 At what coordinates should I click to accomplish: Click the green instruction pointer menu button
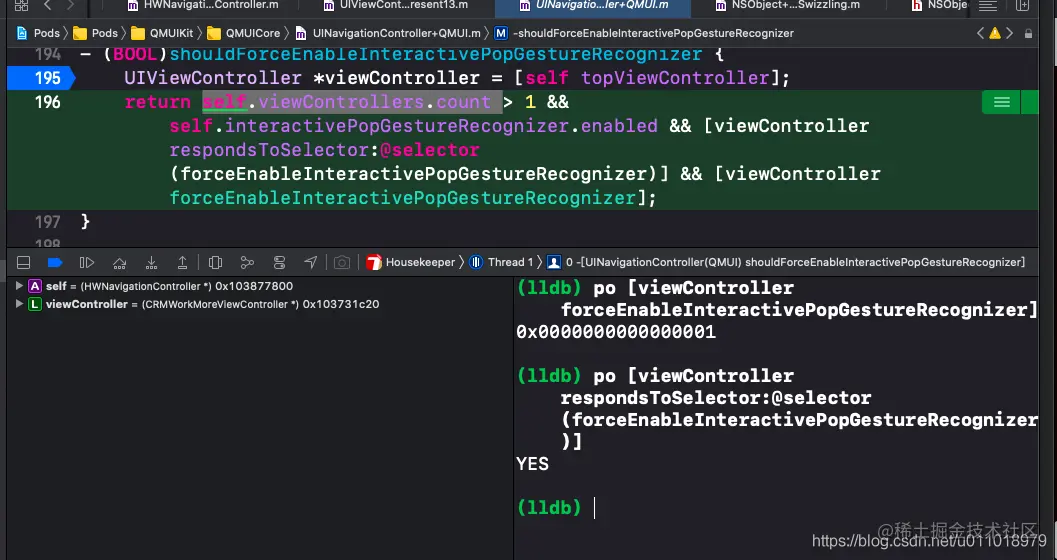coord(1002,102)
